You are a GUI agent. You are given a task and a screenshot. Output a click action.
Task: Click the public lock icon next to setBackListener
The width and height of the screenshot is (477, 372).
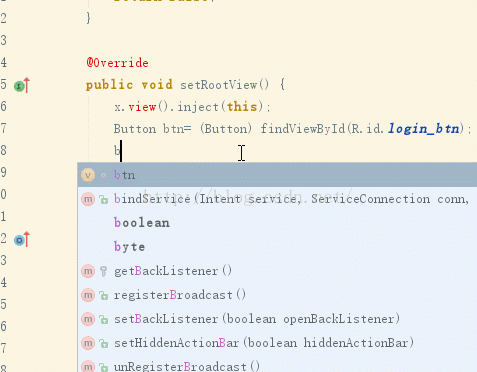point(104,319)
